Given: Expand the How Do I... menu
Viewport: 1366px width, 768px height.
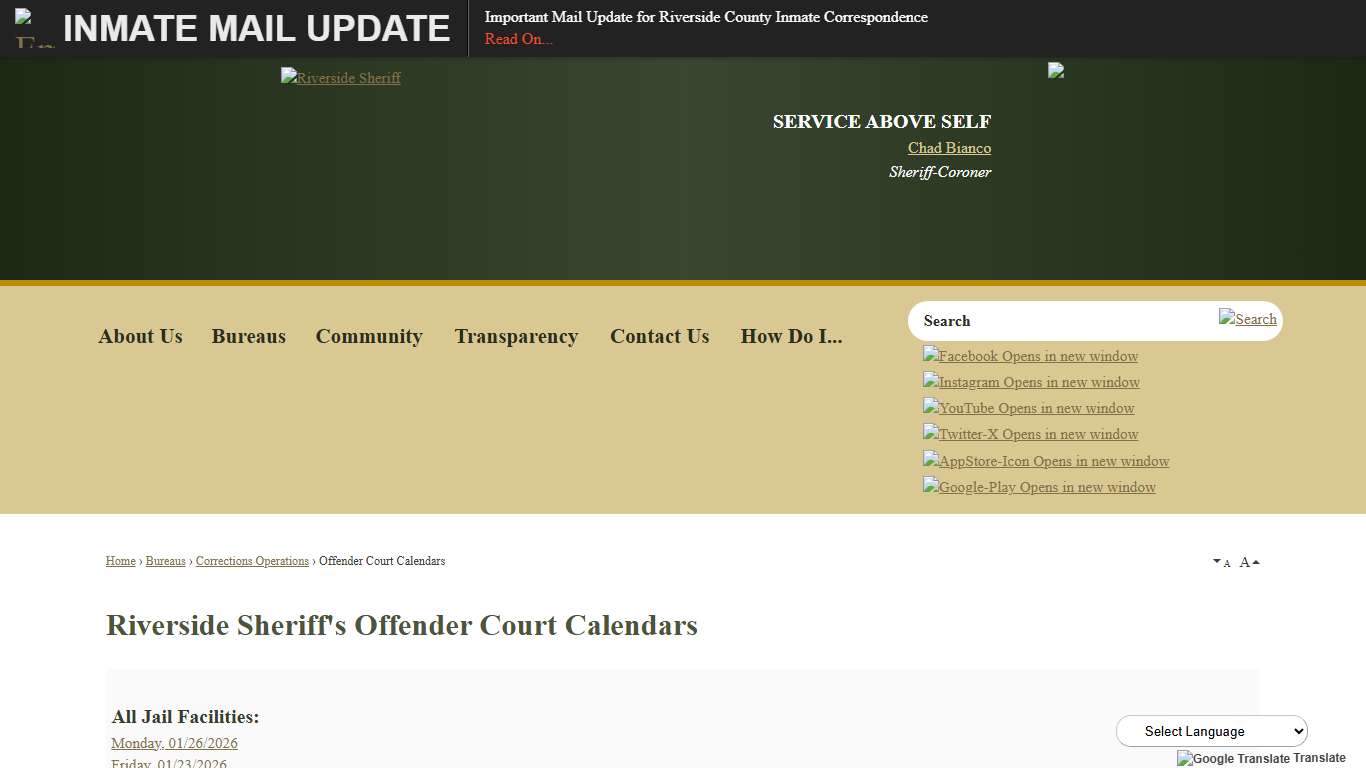Looking at the screenshot, I should point(791,336).
